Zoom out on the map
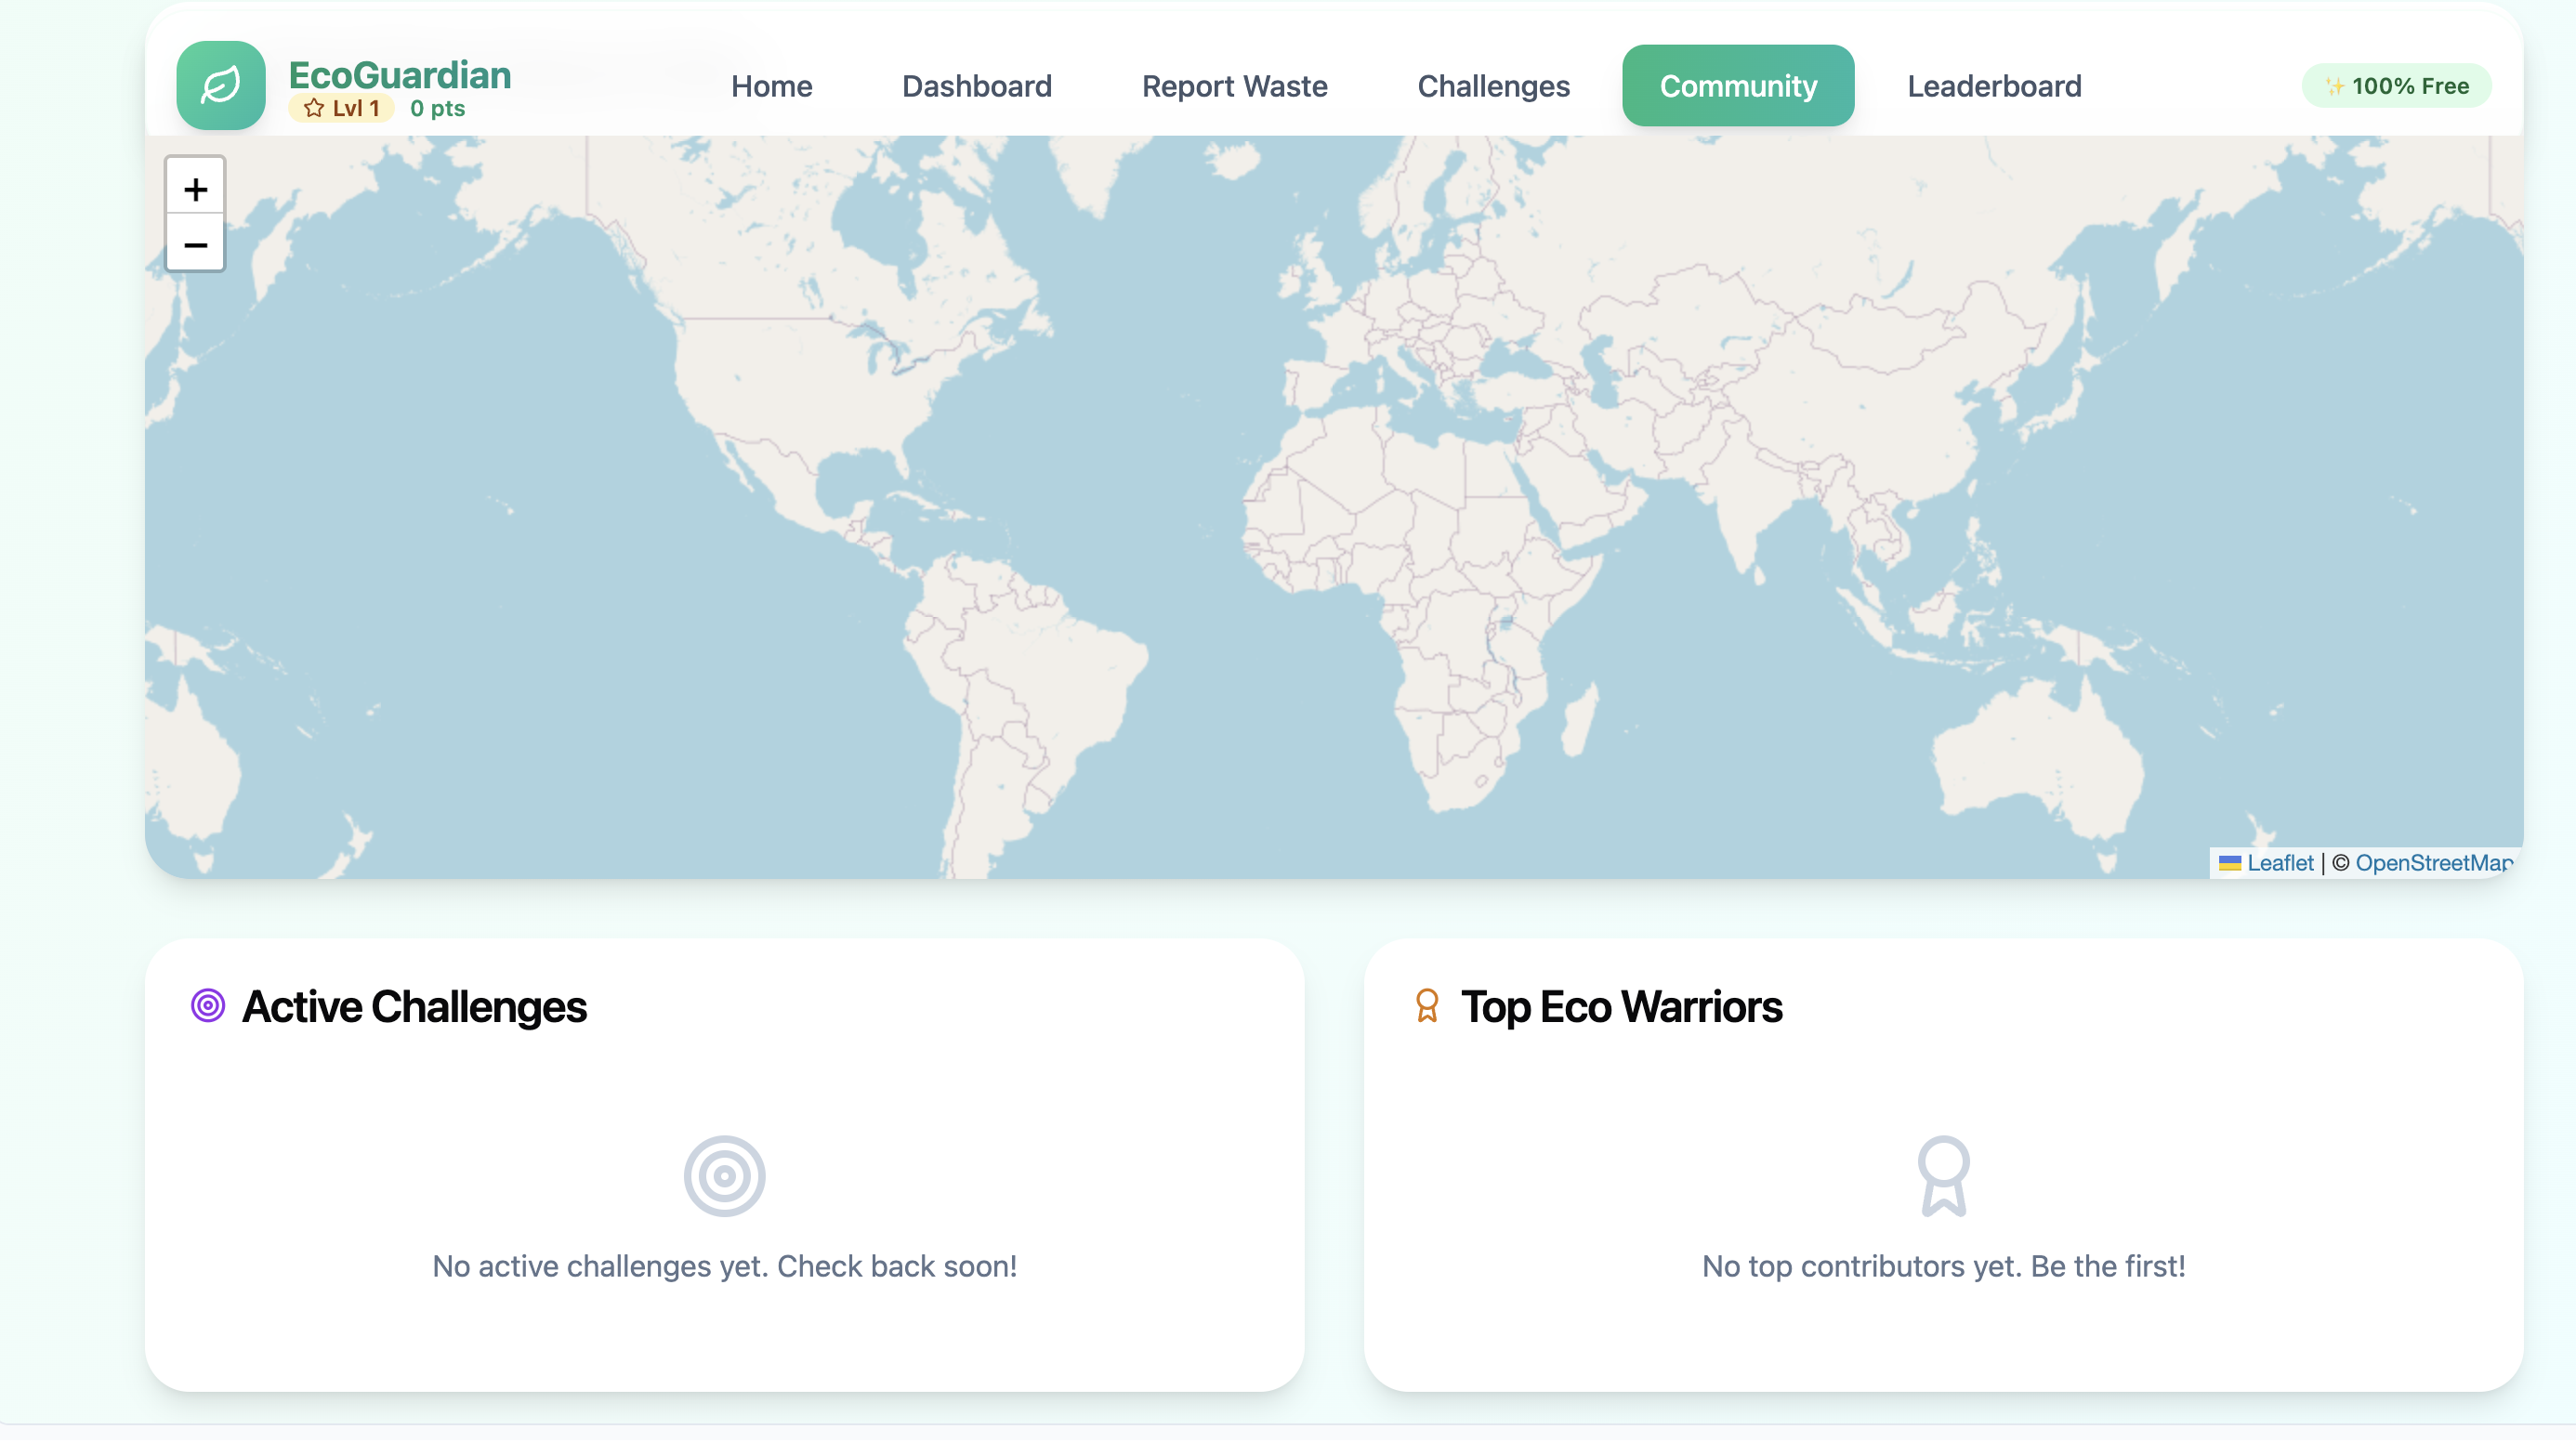2576x1442 pixels. (x=195, y=244)
